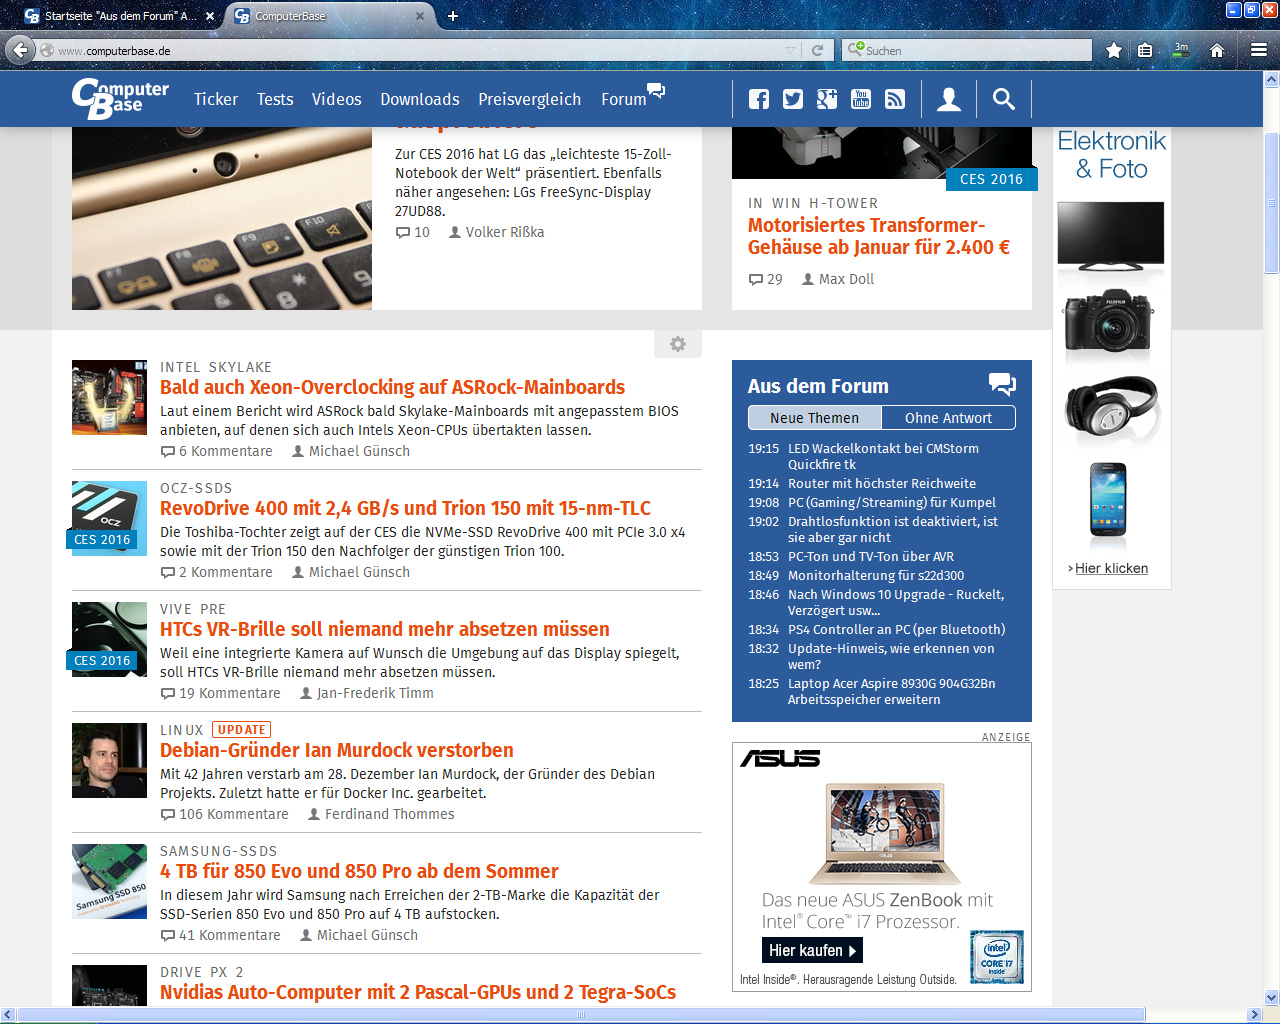Open Ticker menu item
The height and width of the screenshot is (1024, 1280).
pyautogui.click(x=216, y=99)
